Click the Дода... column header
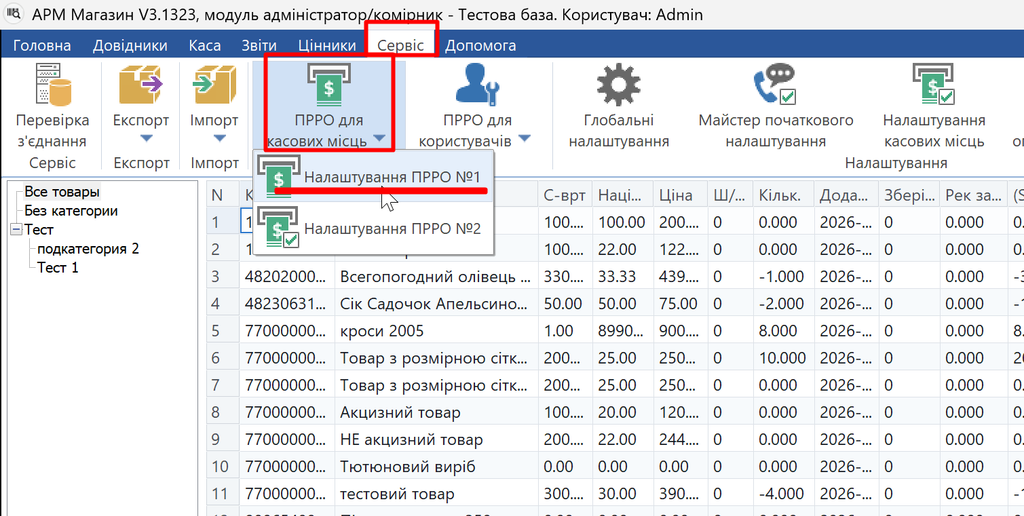 844,195
